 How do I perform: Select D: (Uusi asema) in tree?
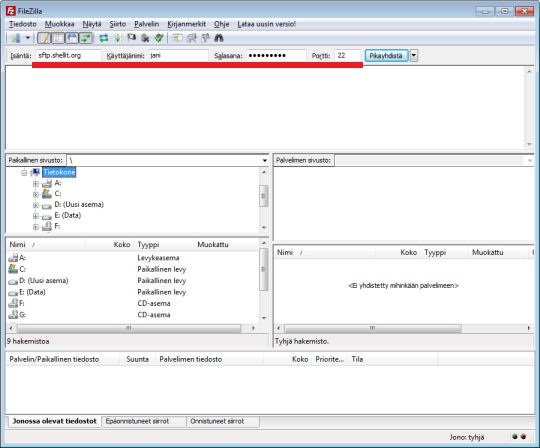pyautogui.click(x=79, y=205)
